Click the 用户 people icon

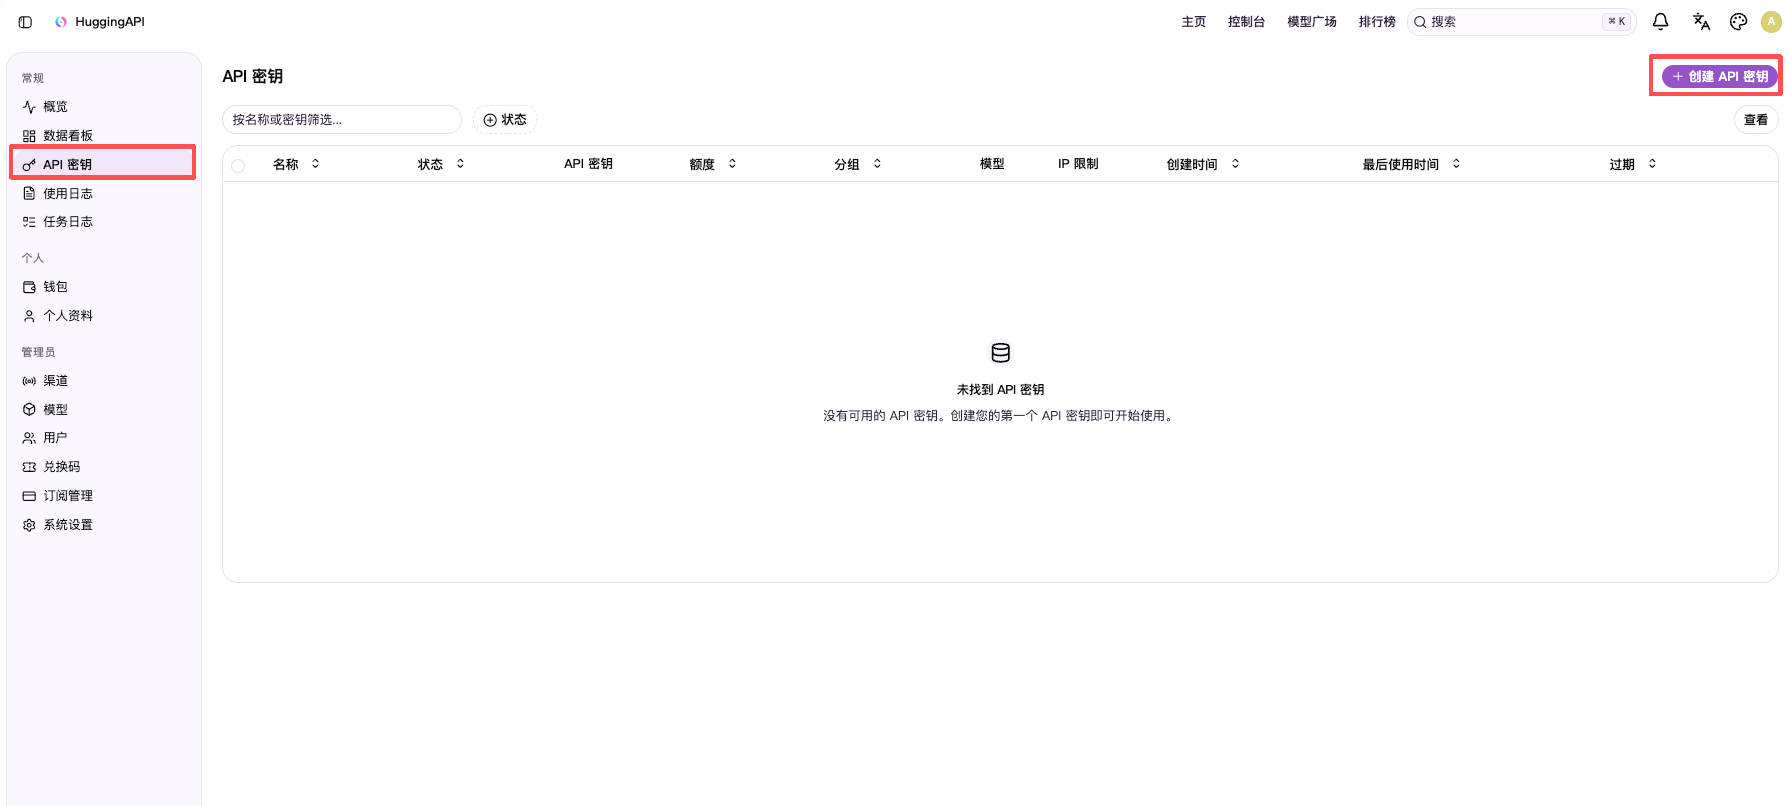[x=29, y=438]
